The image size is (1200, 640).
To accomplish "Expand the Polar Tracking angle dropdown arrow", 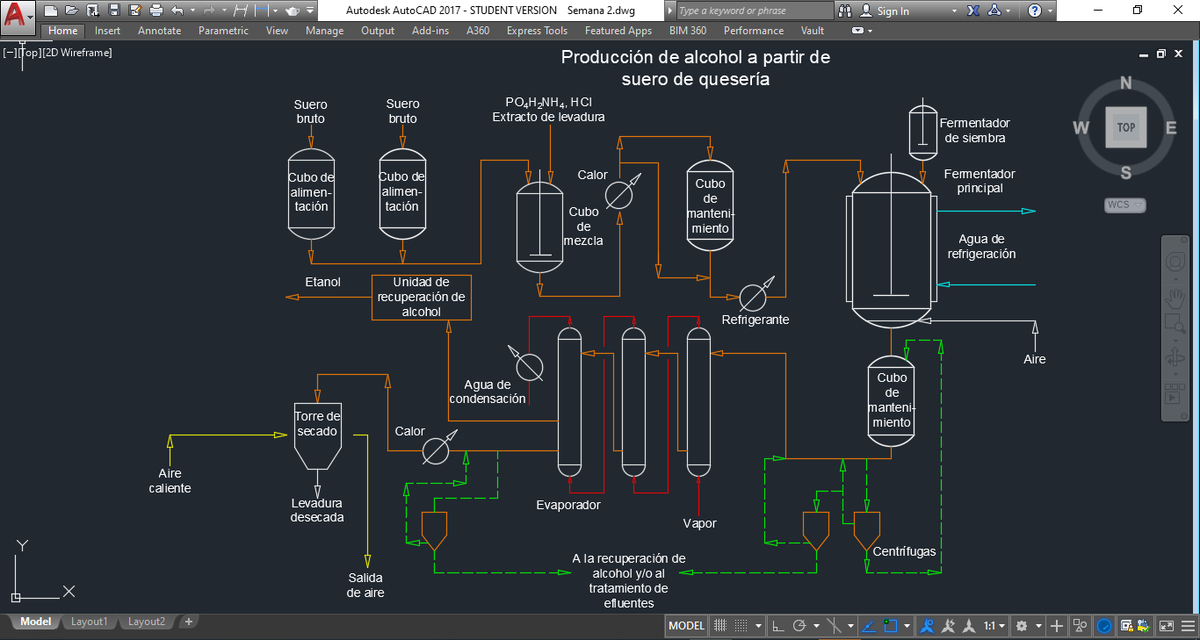I will pos(816,625).
